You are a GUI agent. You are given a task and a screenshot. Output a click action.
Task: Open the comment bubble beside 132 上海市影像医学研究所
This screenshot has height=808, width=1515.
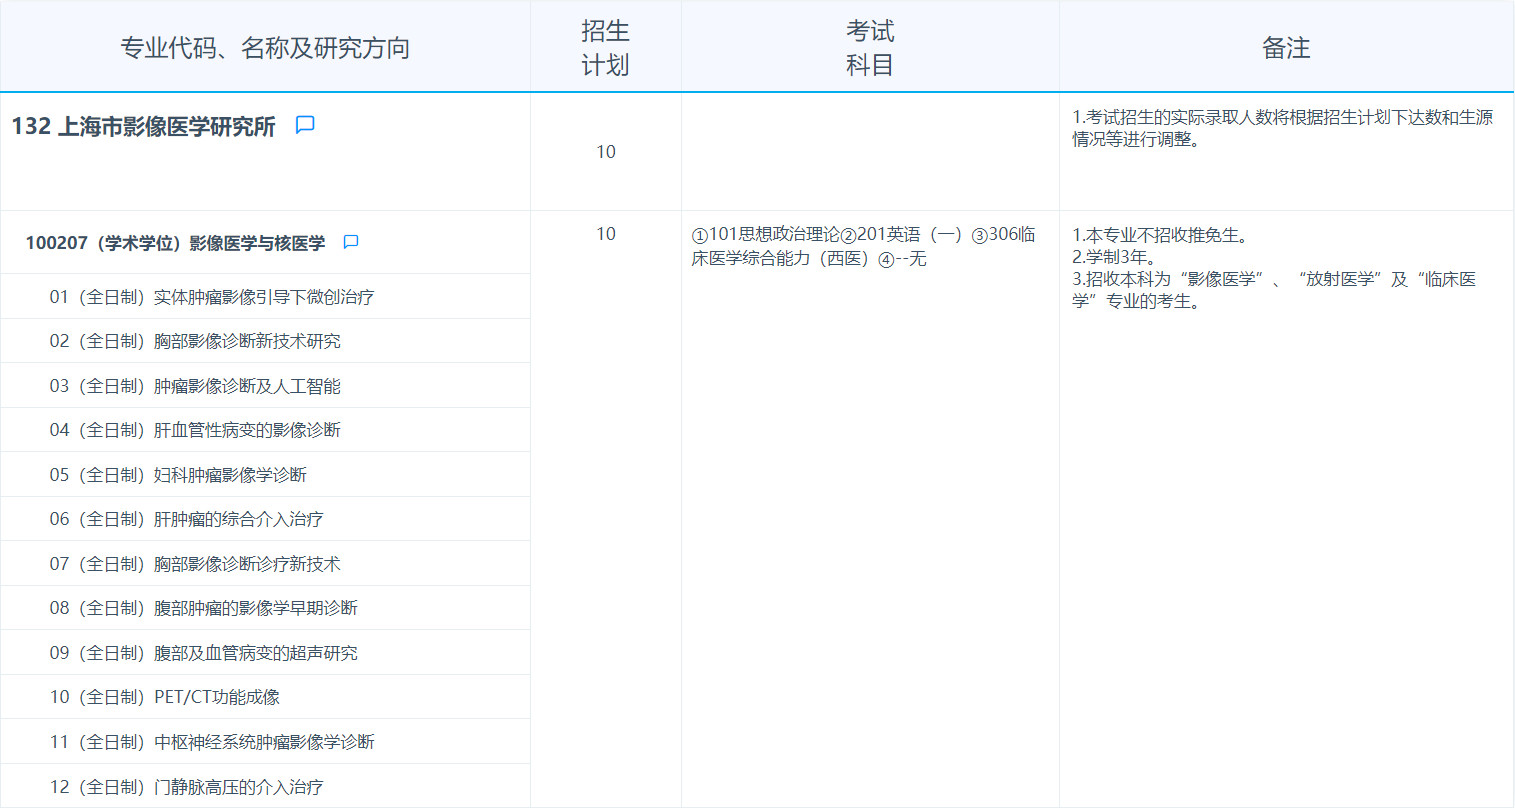[304, 124]
